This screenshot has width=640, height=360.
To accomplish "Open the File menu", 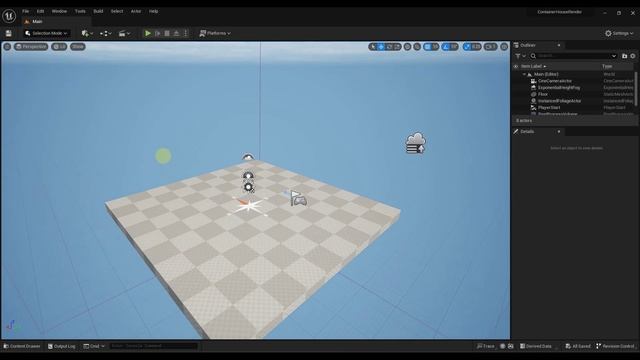I will 26,11.
